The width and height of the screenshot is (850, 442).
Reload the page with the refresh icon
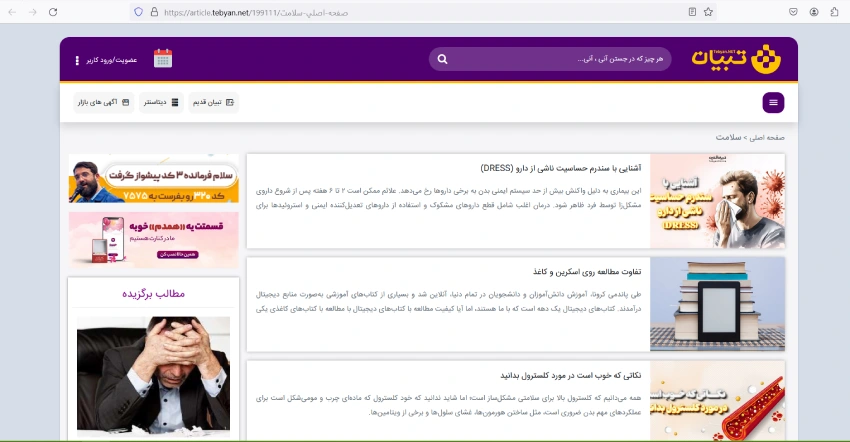click(53, 12)
